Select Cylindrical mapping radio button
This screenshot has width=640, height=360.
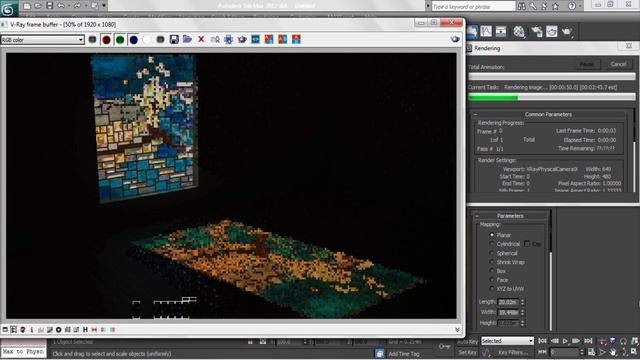(x=492, y=244)
